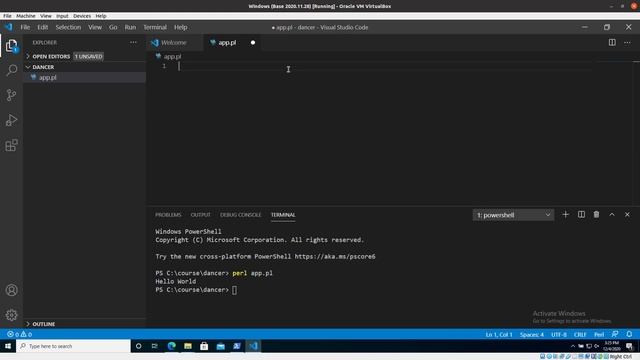Show hidden system tray icons
This screenshot has width=640, height=360.
point(573,346)
